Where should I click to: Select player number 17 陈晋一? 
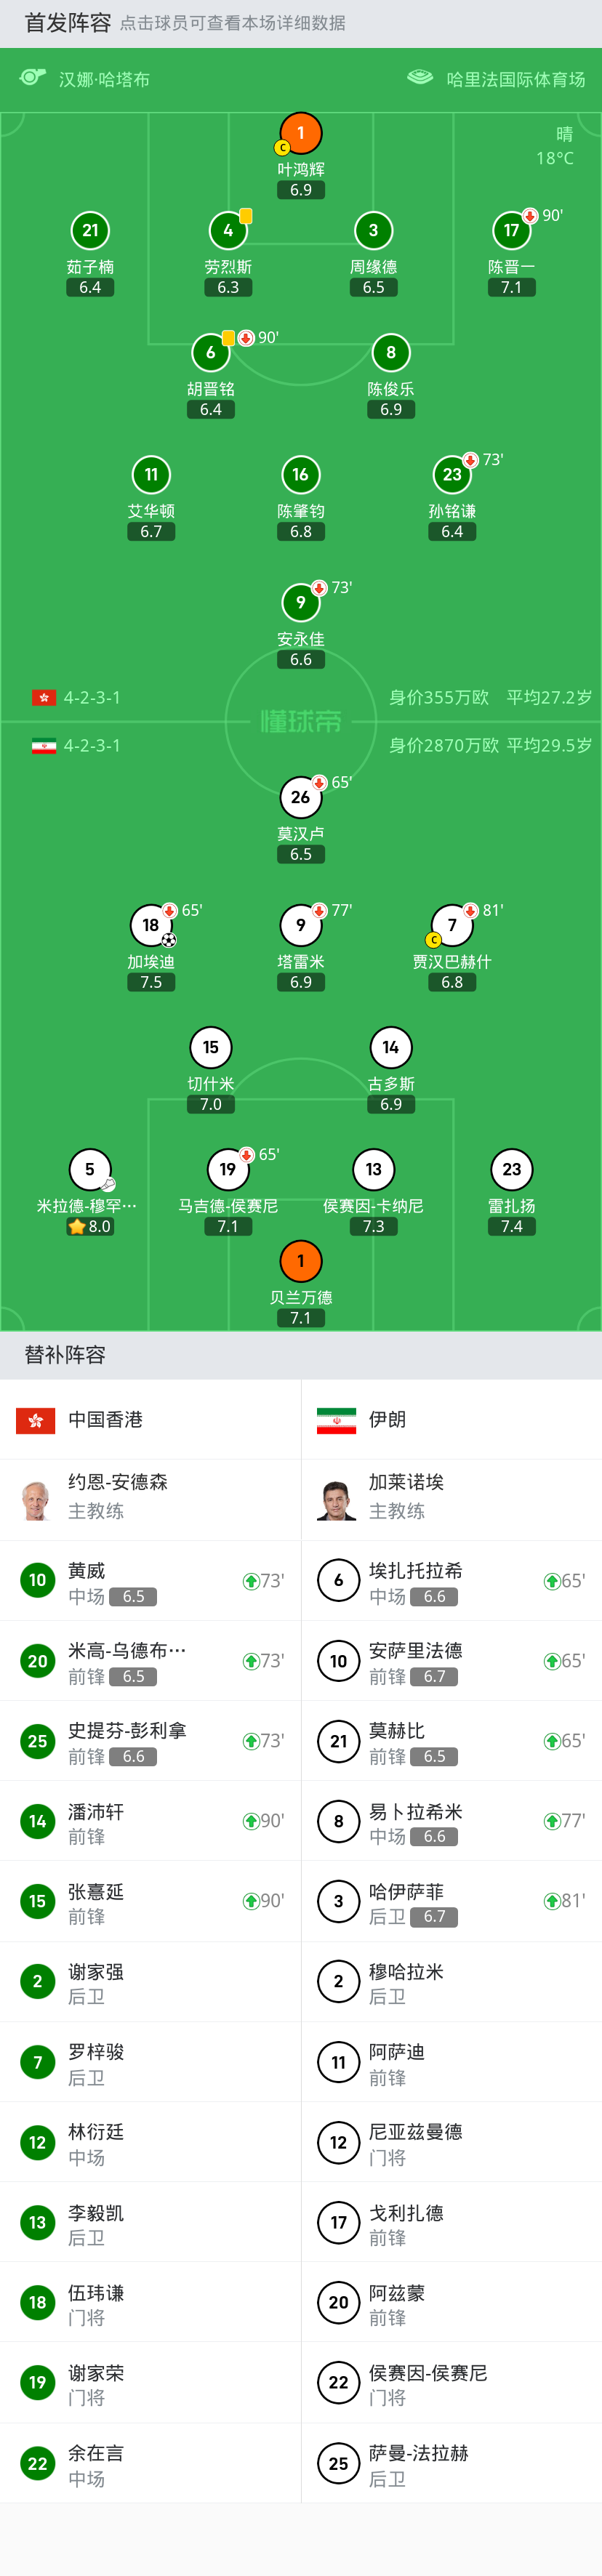(x=511, y=231)
